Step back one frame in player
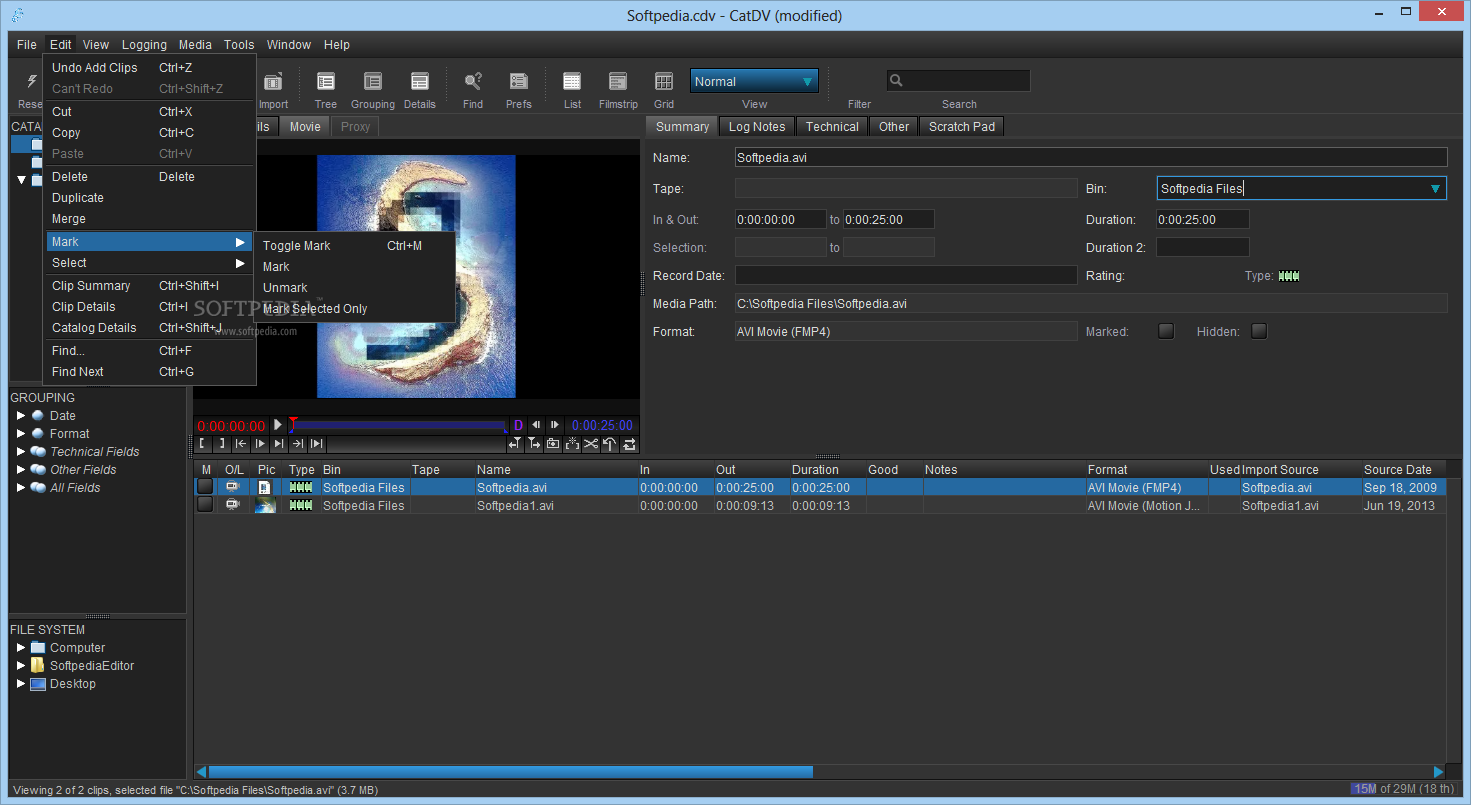This screenshot has height=805, width=1471. click(x=536, y=425)
